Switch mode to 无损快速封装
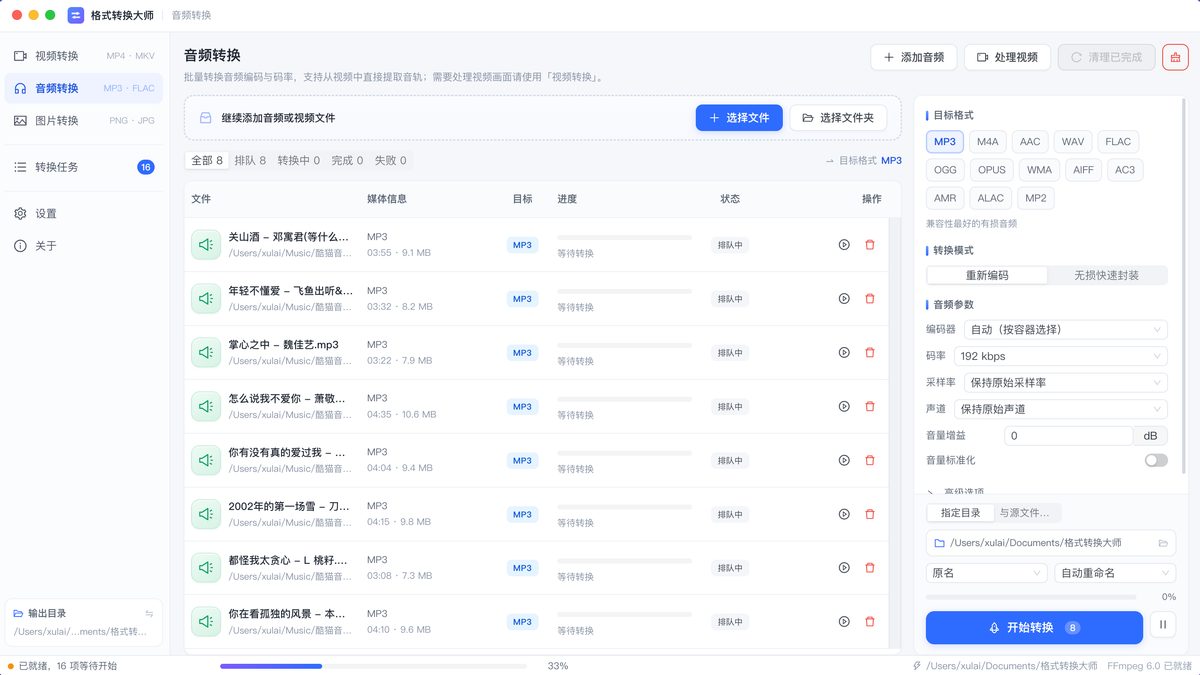This screenshot has width=1200, height=675. click(x=1107, y=275)
